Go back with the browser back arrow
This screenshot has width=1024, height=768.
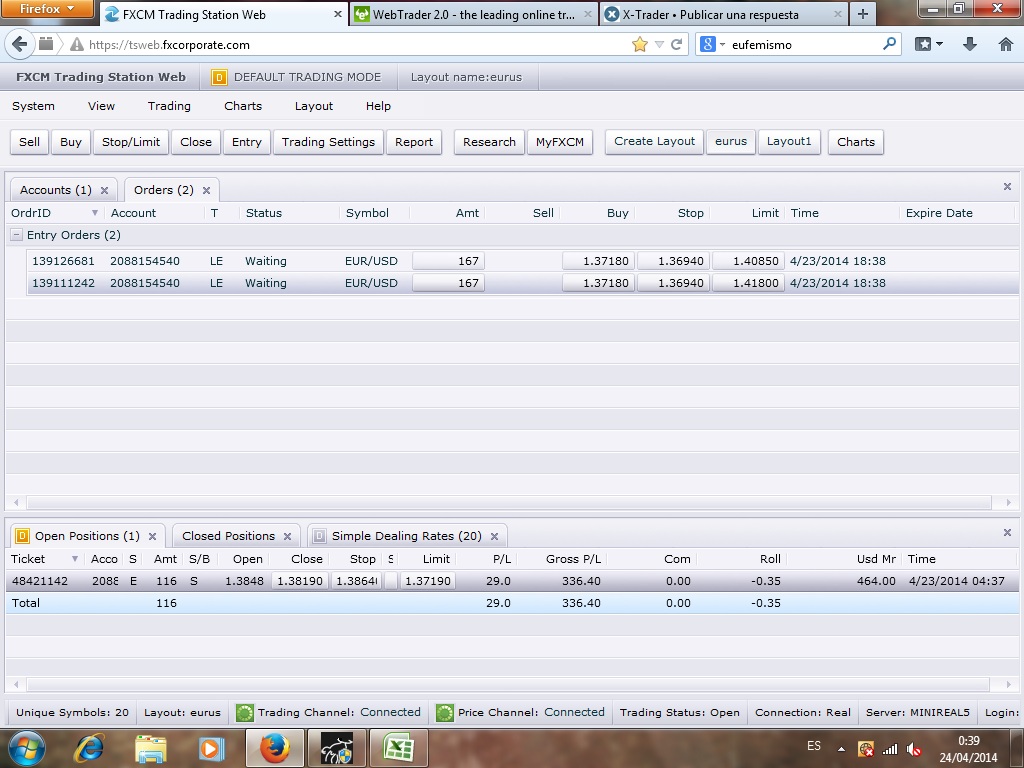click(x=20, y=44)
